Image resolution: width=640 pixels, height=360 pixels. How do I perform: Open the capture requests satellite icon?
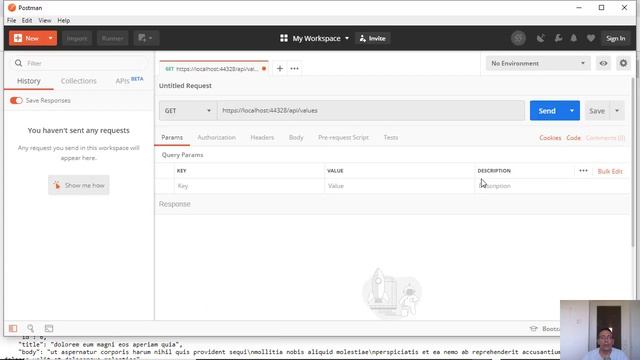coord(540,38)
